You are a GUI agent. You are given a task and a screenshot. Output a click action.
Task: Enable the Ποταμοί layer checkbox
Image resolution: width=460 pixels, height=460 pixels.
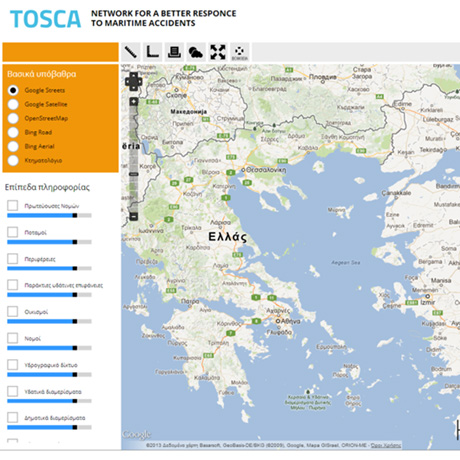[13, 232]
